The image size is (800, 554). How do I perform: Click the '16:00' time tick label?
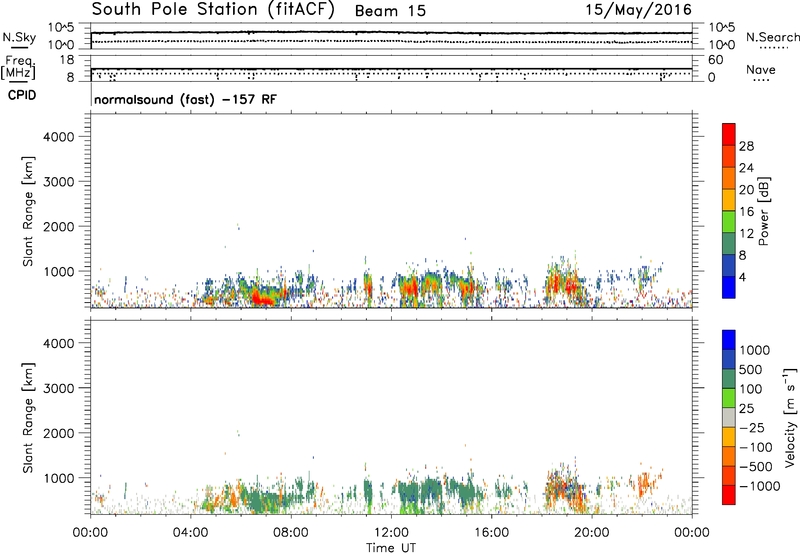pos(491,533)
